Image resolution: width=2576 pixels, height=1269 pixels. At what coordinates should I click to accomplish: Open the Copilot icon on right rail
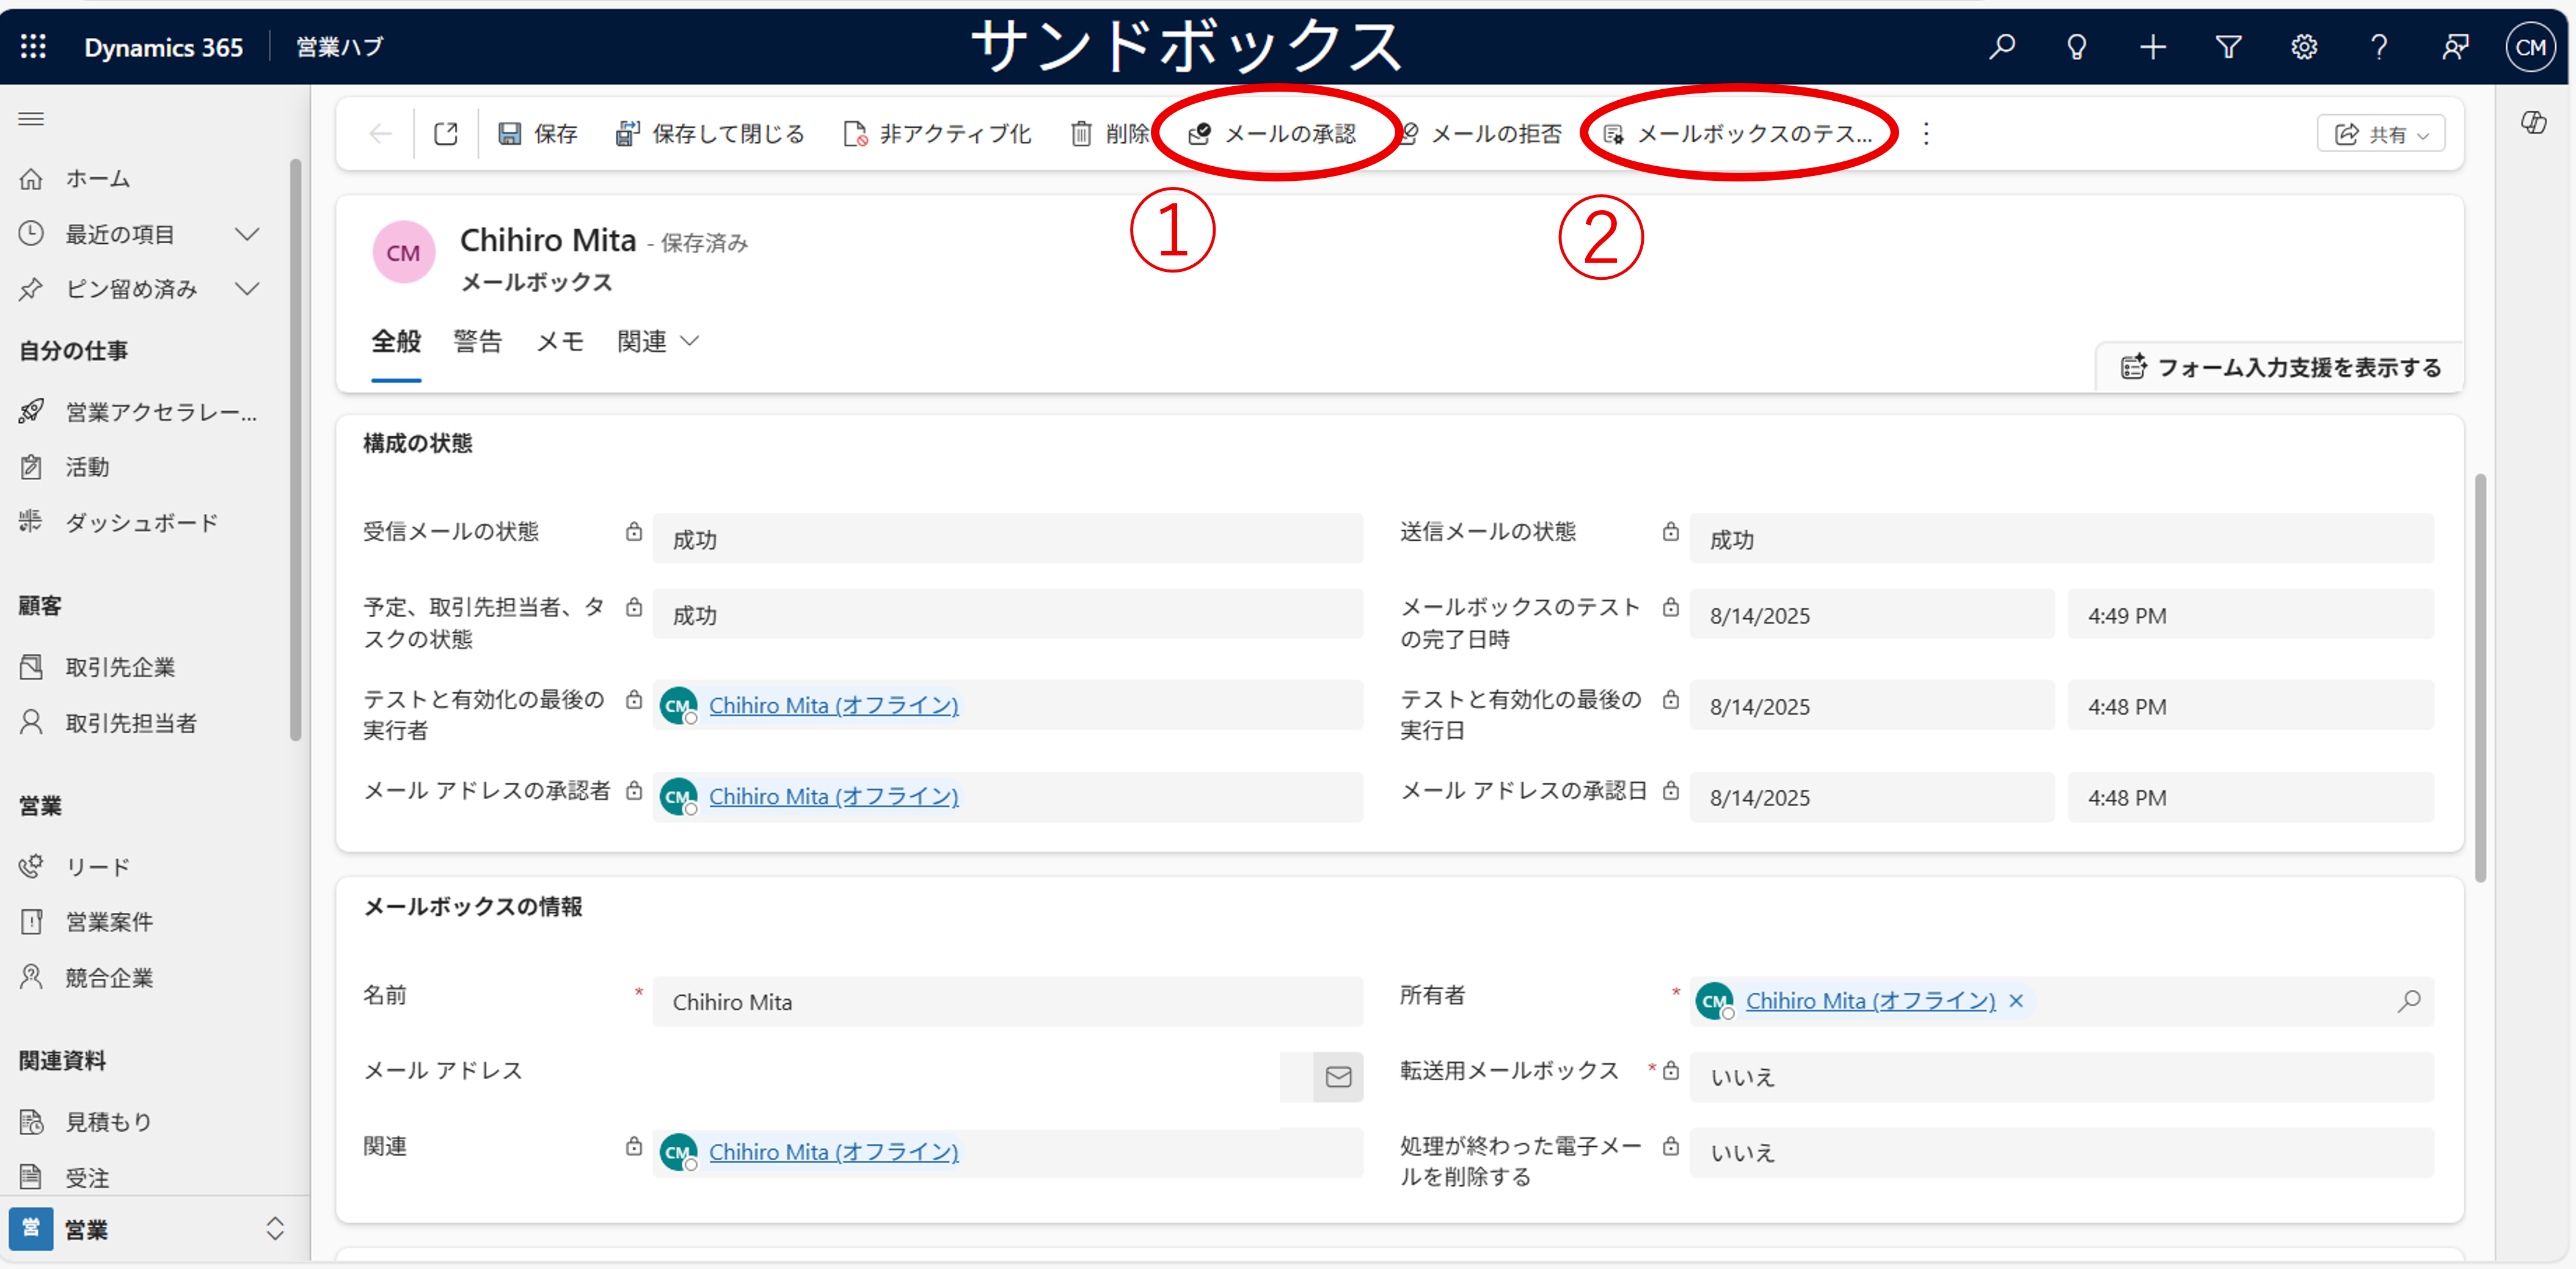coord(2533,122)
